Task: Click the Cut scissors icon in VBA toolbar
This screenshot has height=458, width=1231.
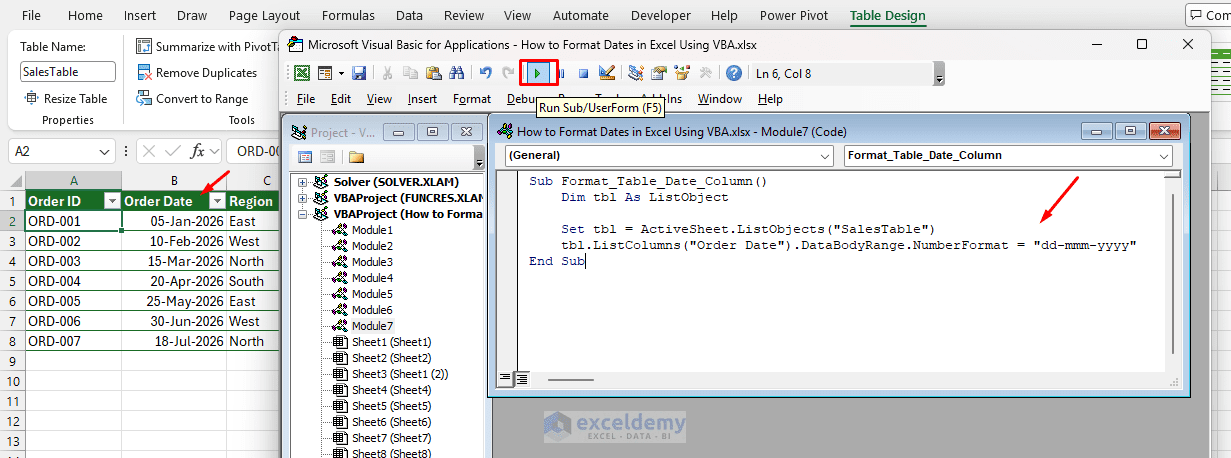Action: tap(387, 73)
